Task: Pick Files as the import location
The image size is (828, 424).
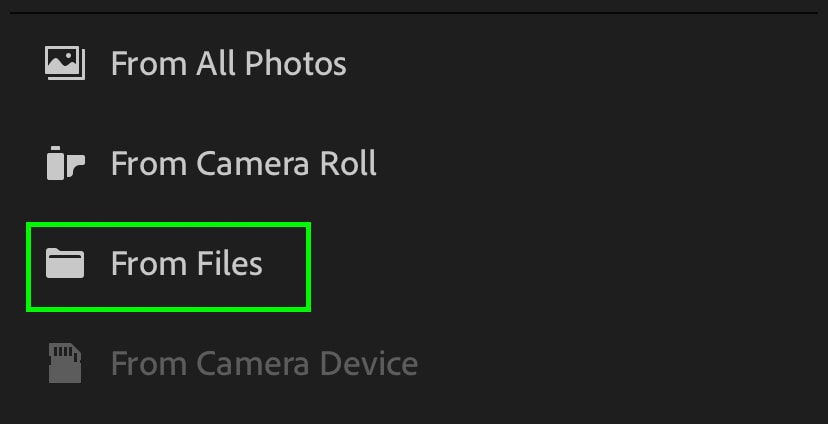Action: pos(186,264)
